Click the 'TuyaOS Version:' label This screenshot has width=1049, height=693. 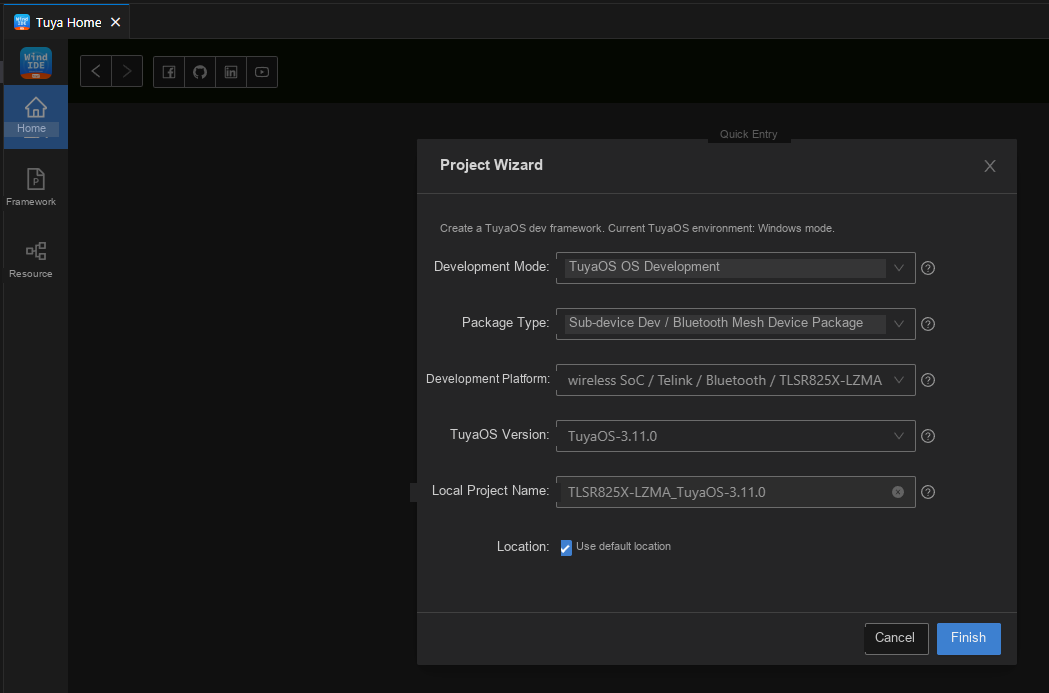coord(500,435)
